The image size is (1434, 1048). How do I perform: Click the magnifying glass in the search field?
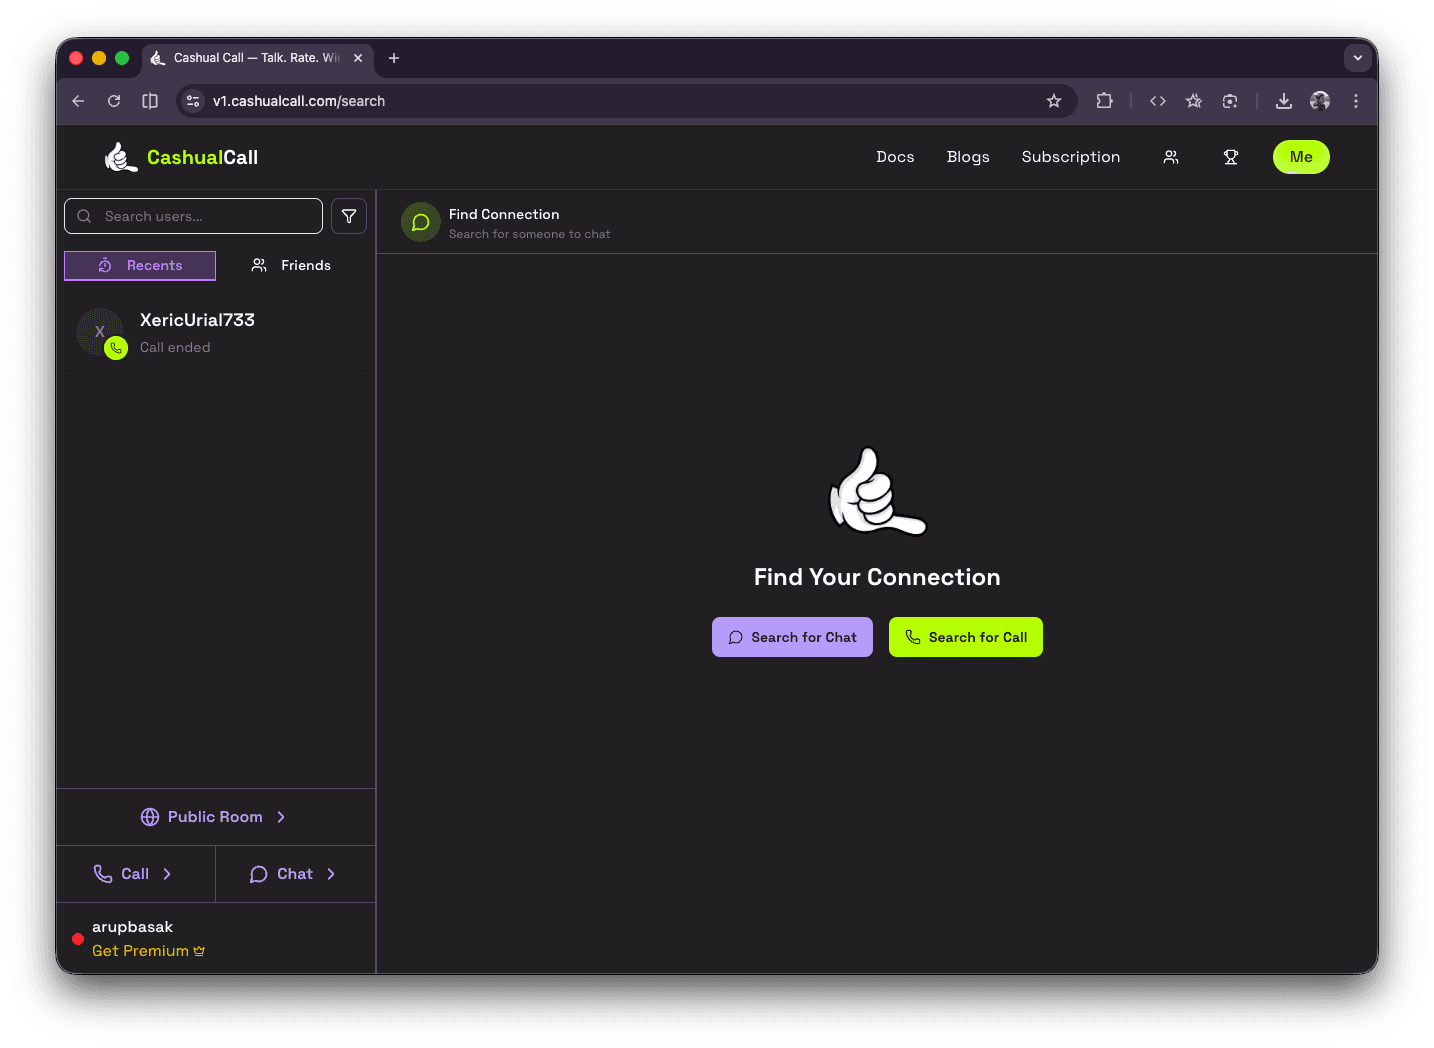(84, 216)
